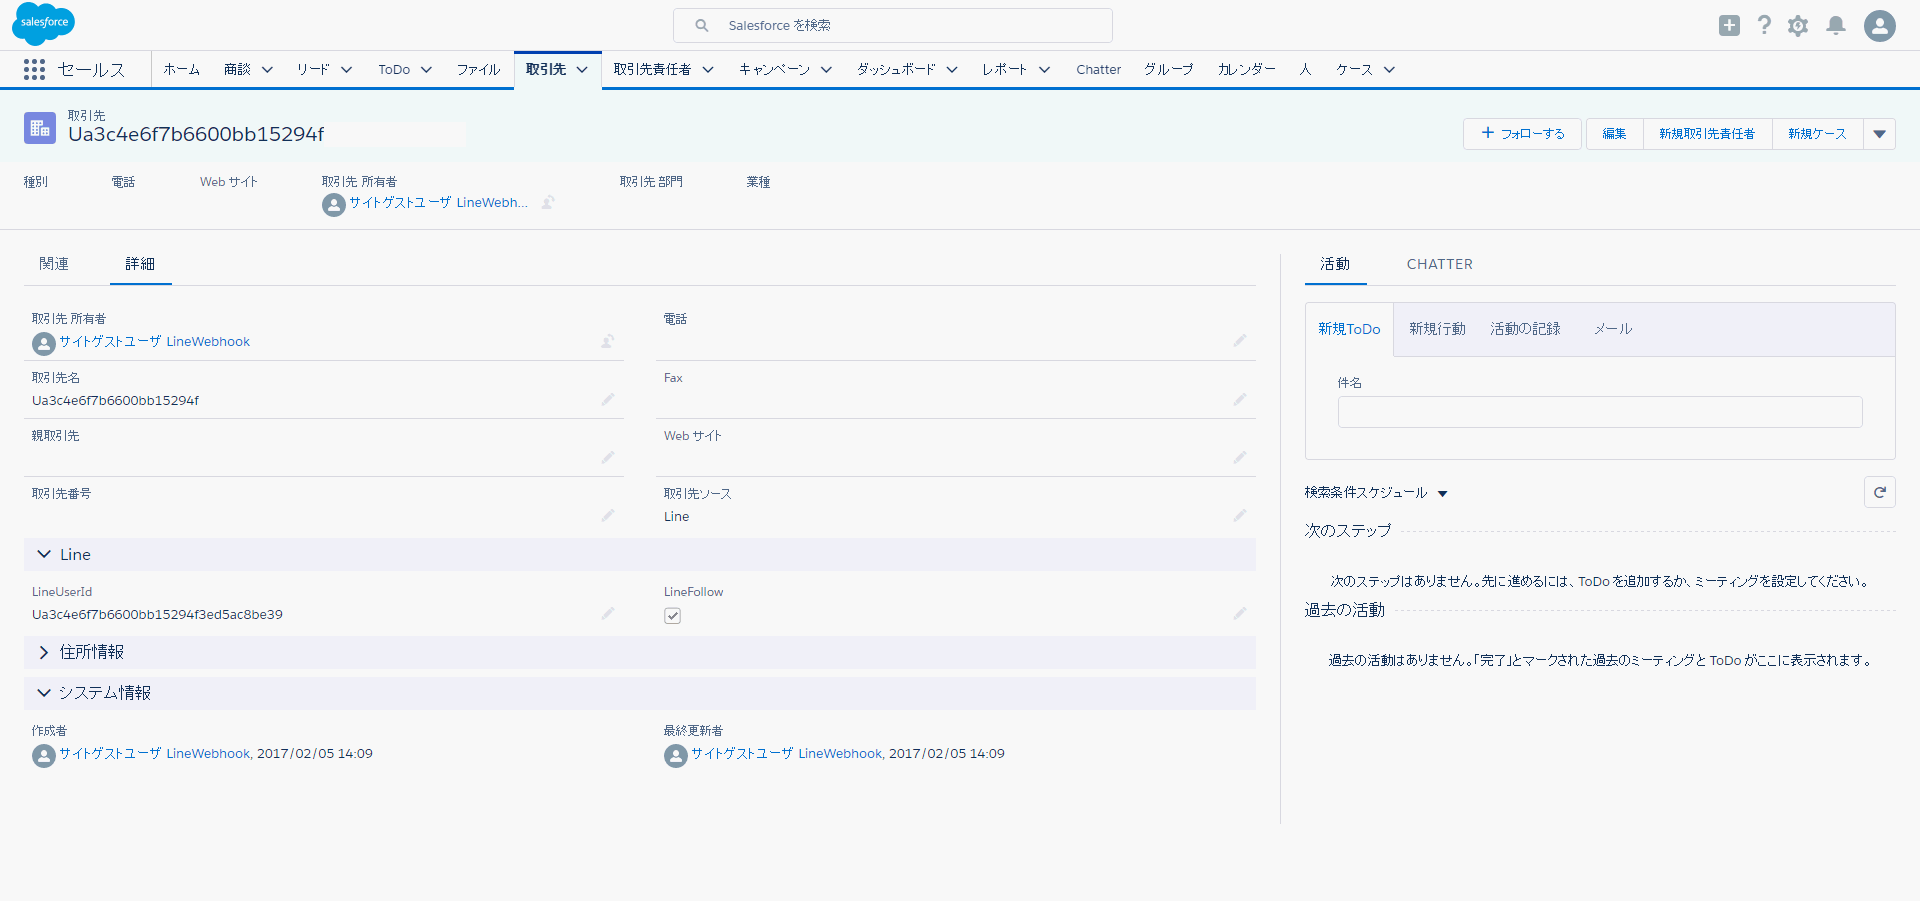Edit the Web サイト field pencil
1920x901 pixels.
(x=1239, y=458)
